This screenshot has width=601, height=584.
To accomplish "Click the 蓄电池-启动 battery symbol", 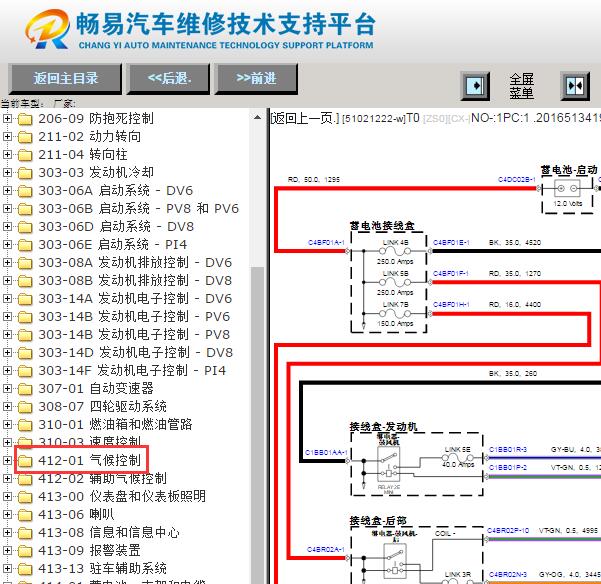I will pos(567,189).
